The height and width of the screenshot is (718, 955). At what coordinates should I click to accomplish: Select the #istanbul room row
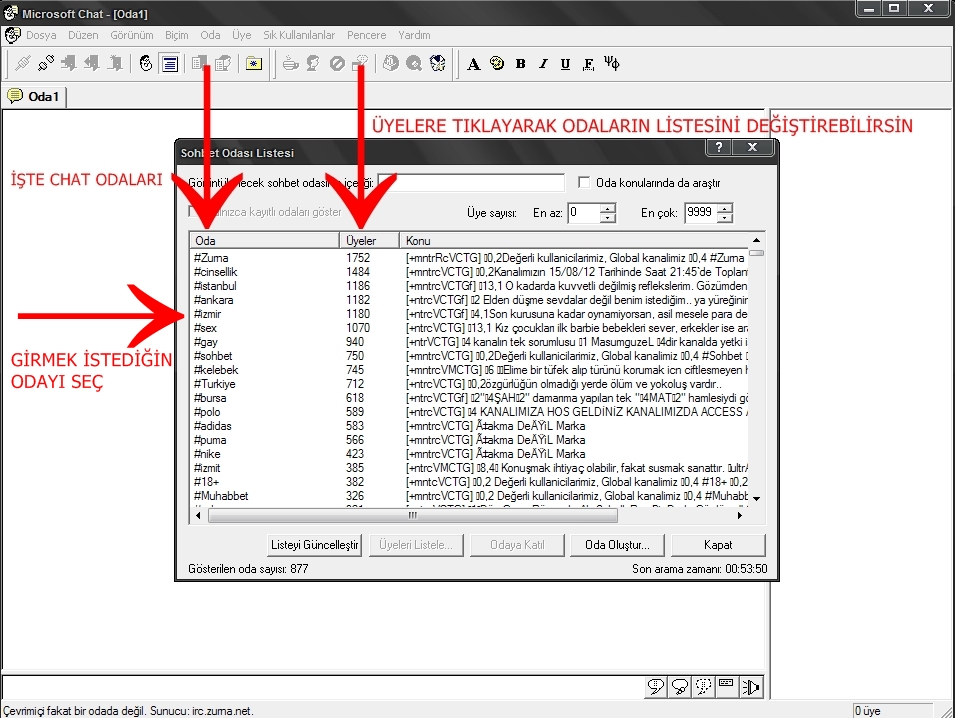click(469, 286)
